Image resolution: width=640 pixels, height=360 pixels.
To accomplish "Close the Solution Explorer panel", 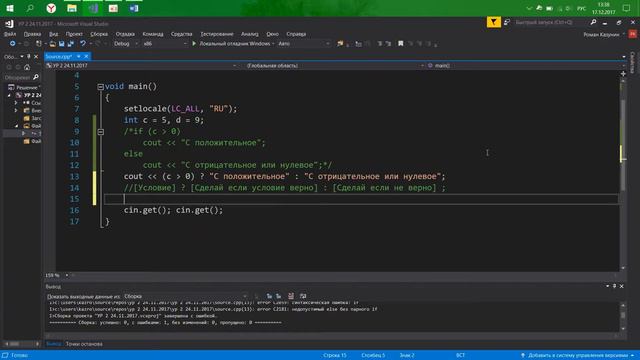I will (x=36, y=56).
